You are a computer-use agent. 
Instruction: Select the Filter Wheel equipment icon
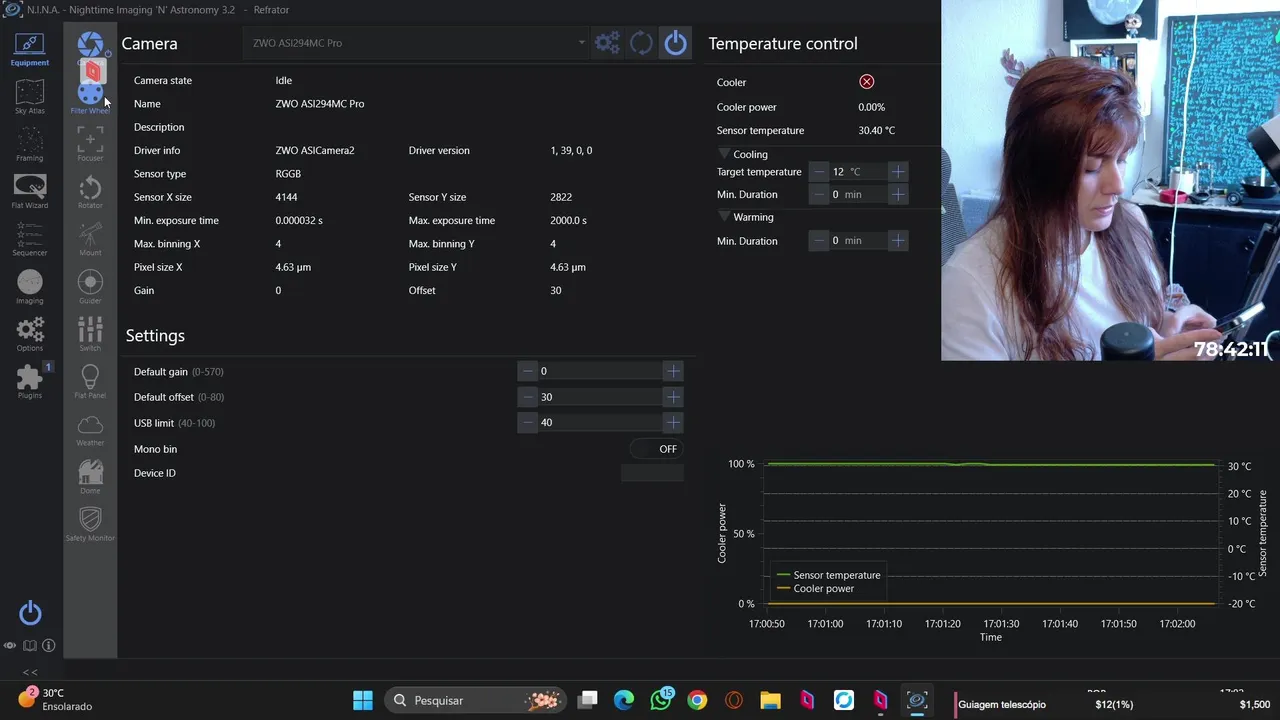pyautogui.click(x=90, y=97)
